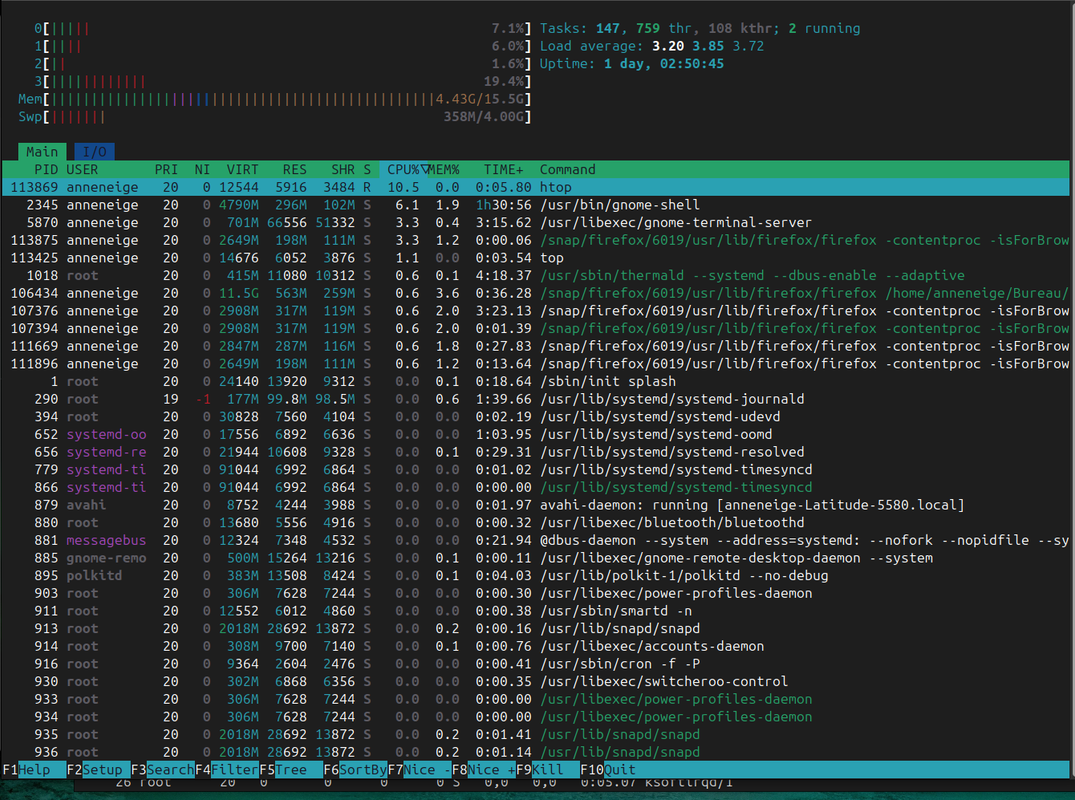The height and width of the screenshot is (800, 1075).
Task: Click F9 Kill in bottom bar
Action: [548, 770]
